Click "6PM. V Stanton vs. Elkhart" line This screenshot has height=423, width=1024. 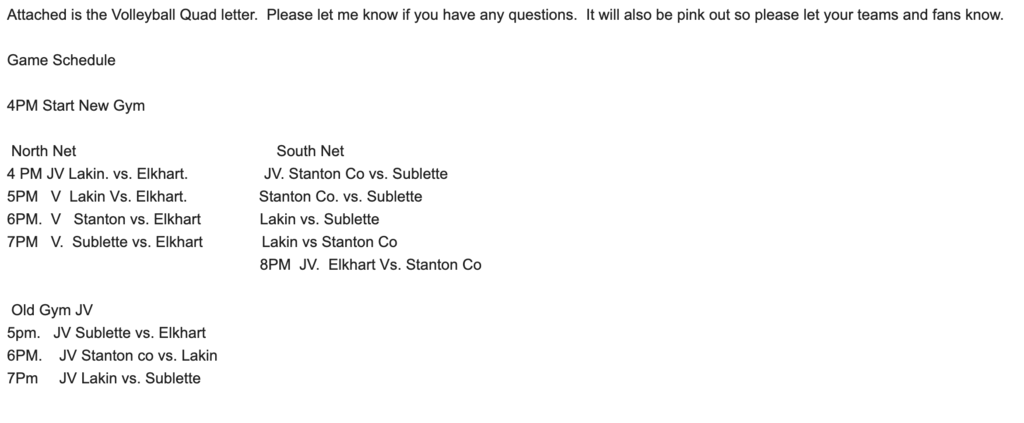coord(104,219)
